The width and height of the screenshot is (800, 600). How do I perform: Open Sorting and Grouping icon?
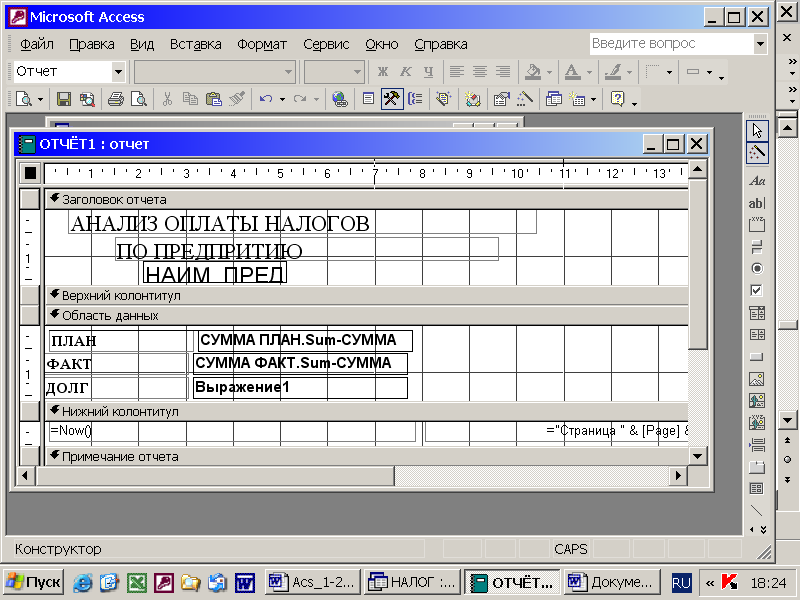(x=415, y=99)
